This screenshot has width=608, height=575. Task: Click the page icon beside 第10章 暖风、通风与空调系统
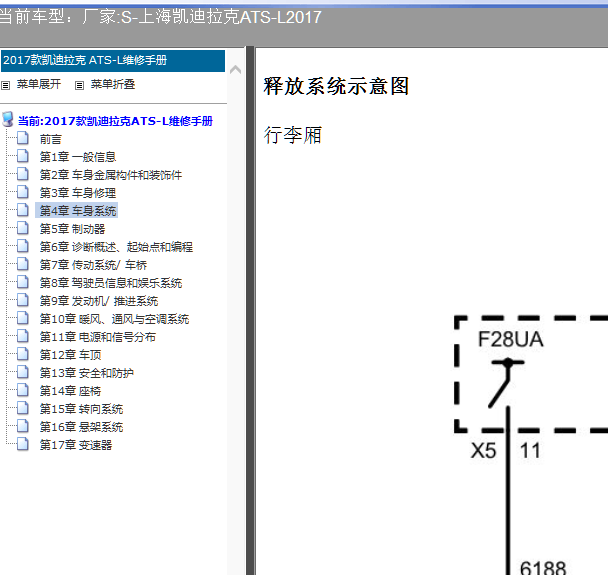(x=23, y=318)
